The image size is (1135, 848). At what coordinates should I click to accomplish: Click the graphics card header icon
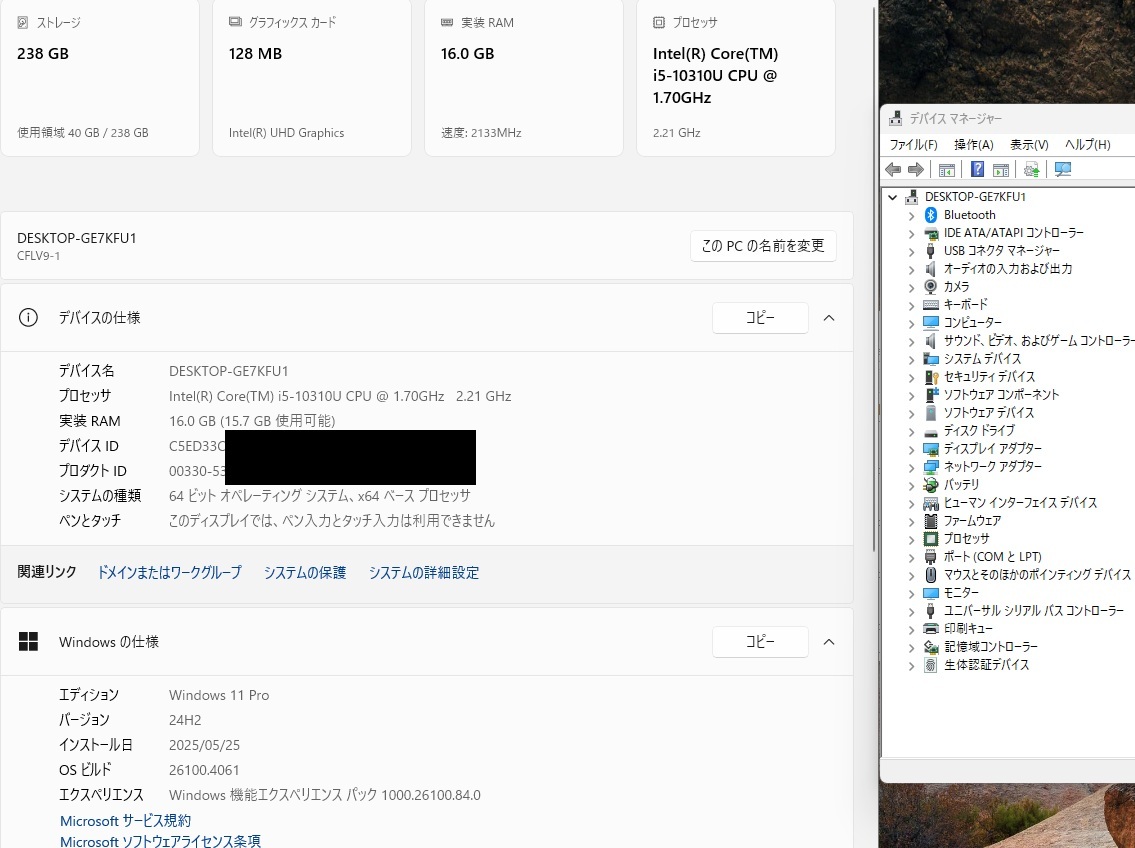[x=235, y=22]
